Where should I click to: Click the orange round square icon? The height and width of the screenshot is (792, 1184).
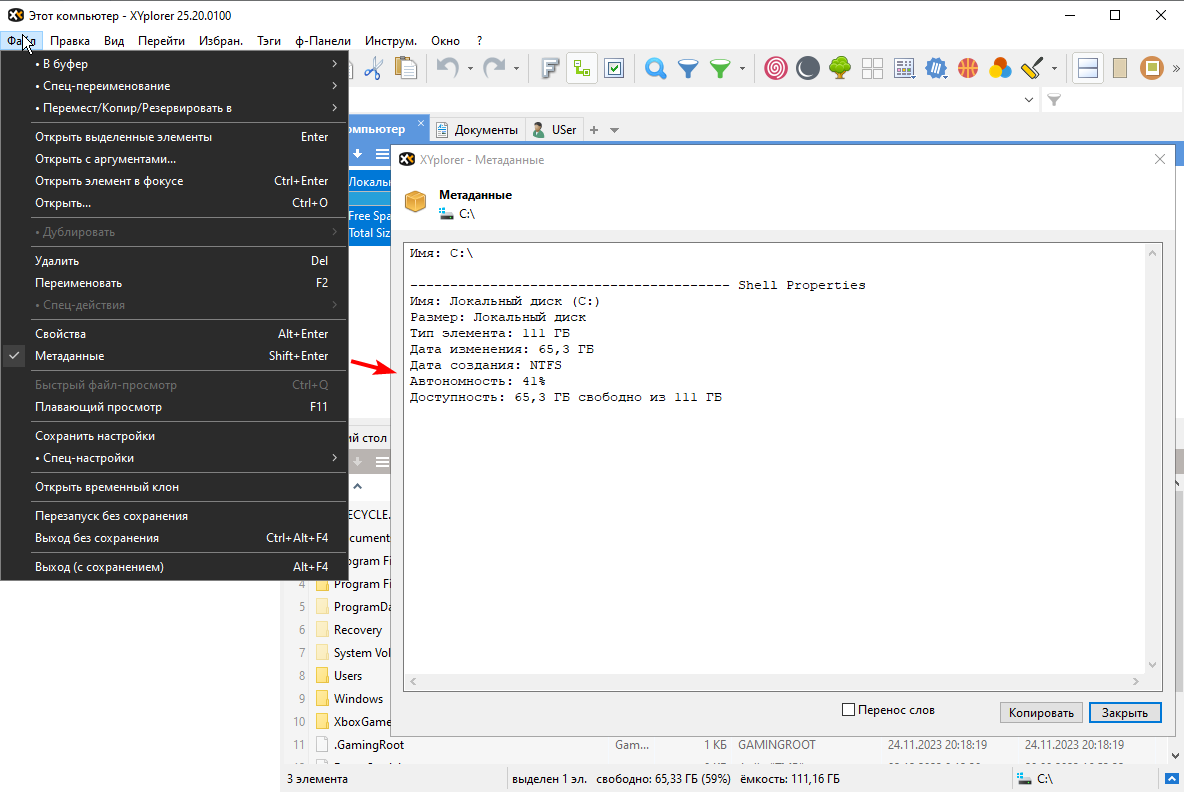(x=1152, y=69)
